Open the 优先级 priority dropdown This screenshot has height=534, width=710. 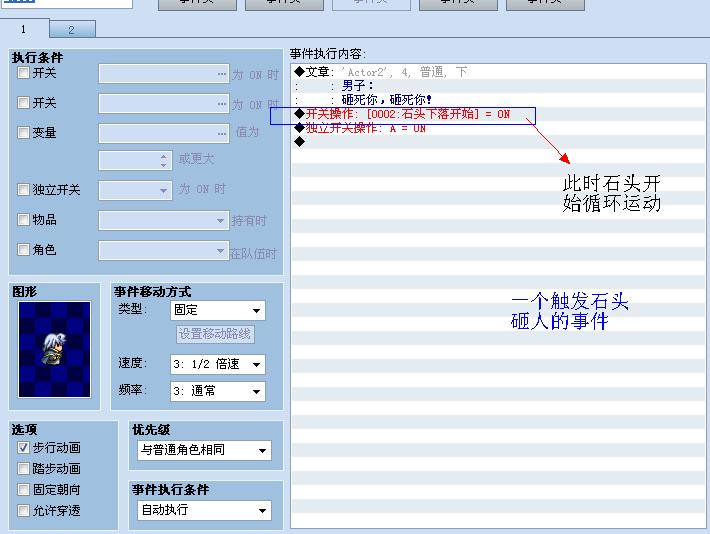click(204, 450)
